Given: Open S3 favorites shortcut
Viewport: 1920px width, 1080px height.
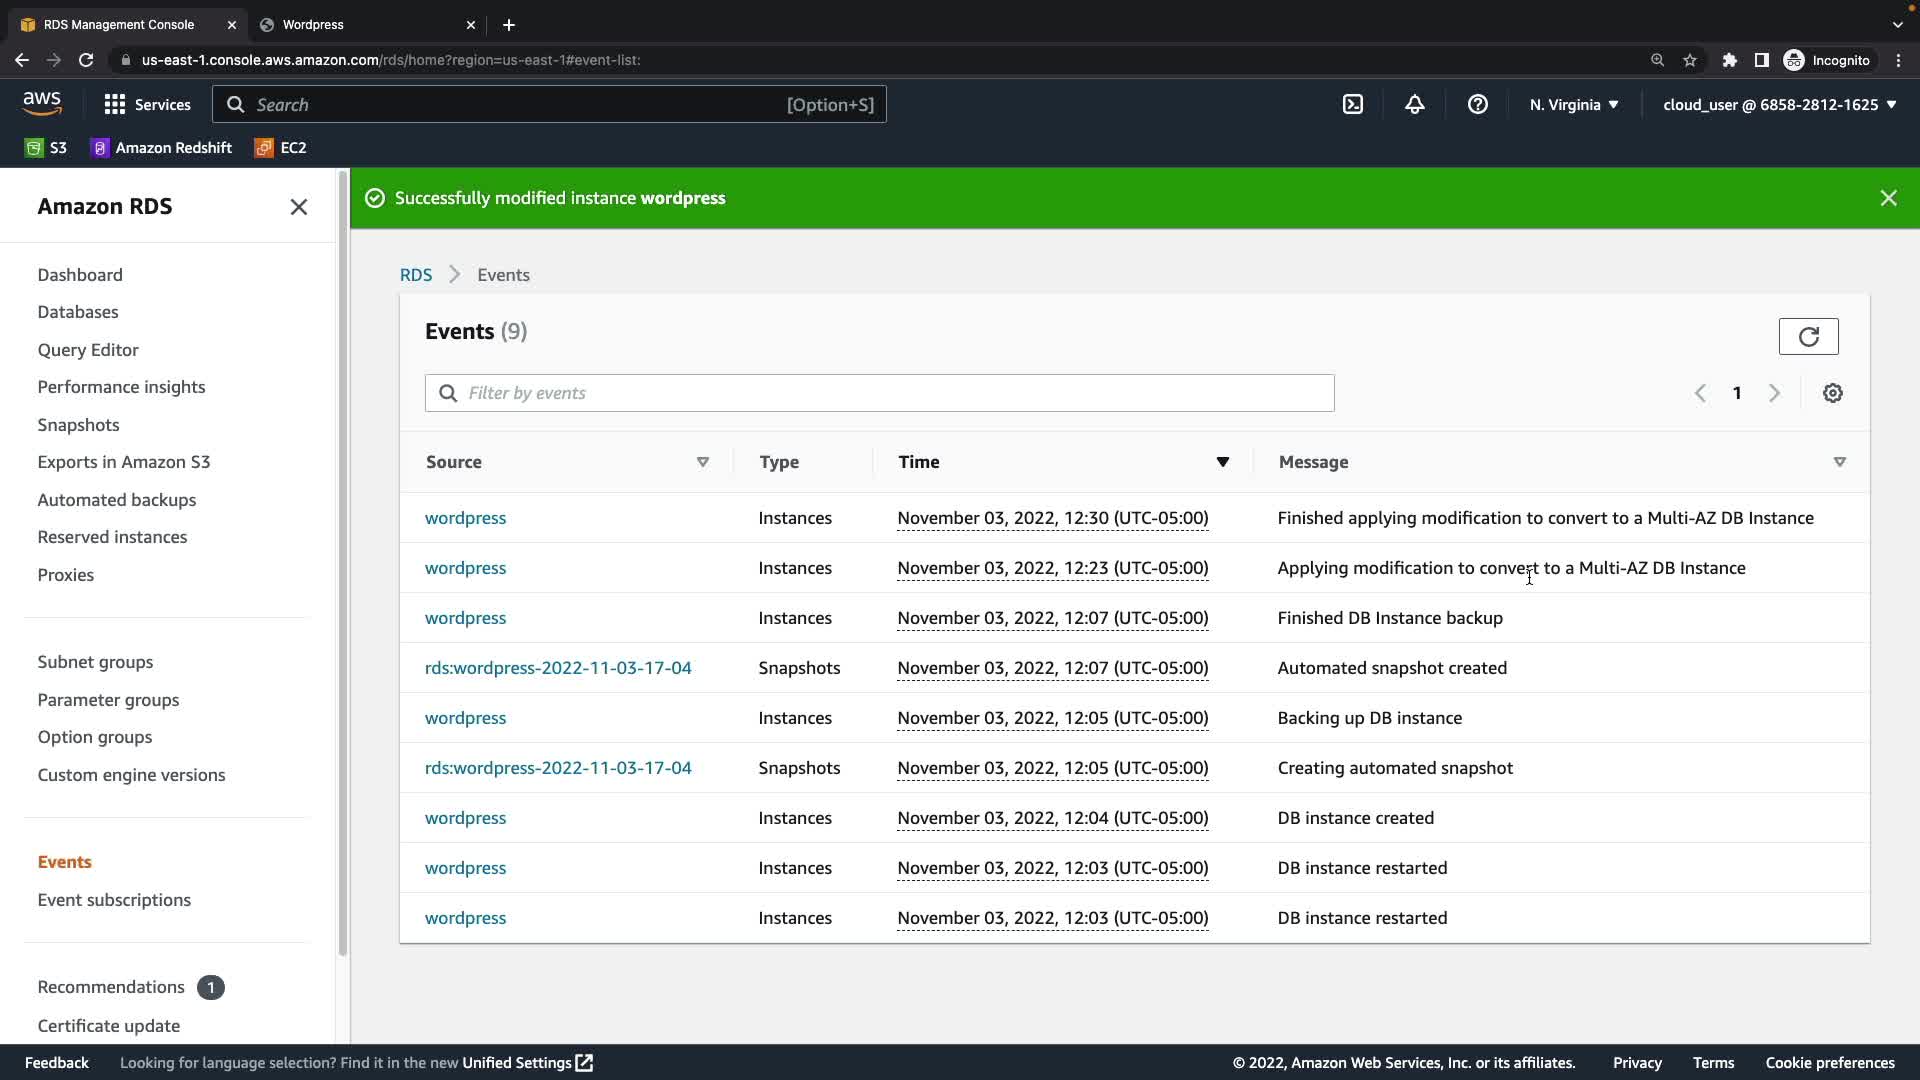Looking at the screenshot, I should tap(46, 147).
